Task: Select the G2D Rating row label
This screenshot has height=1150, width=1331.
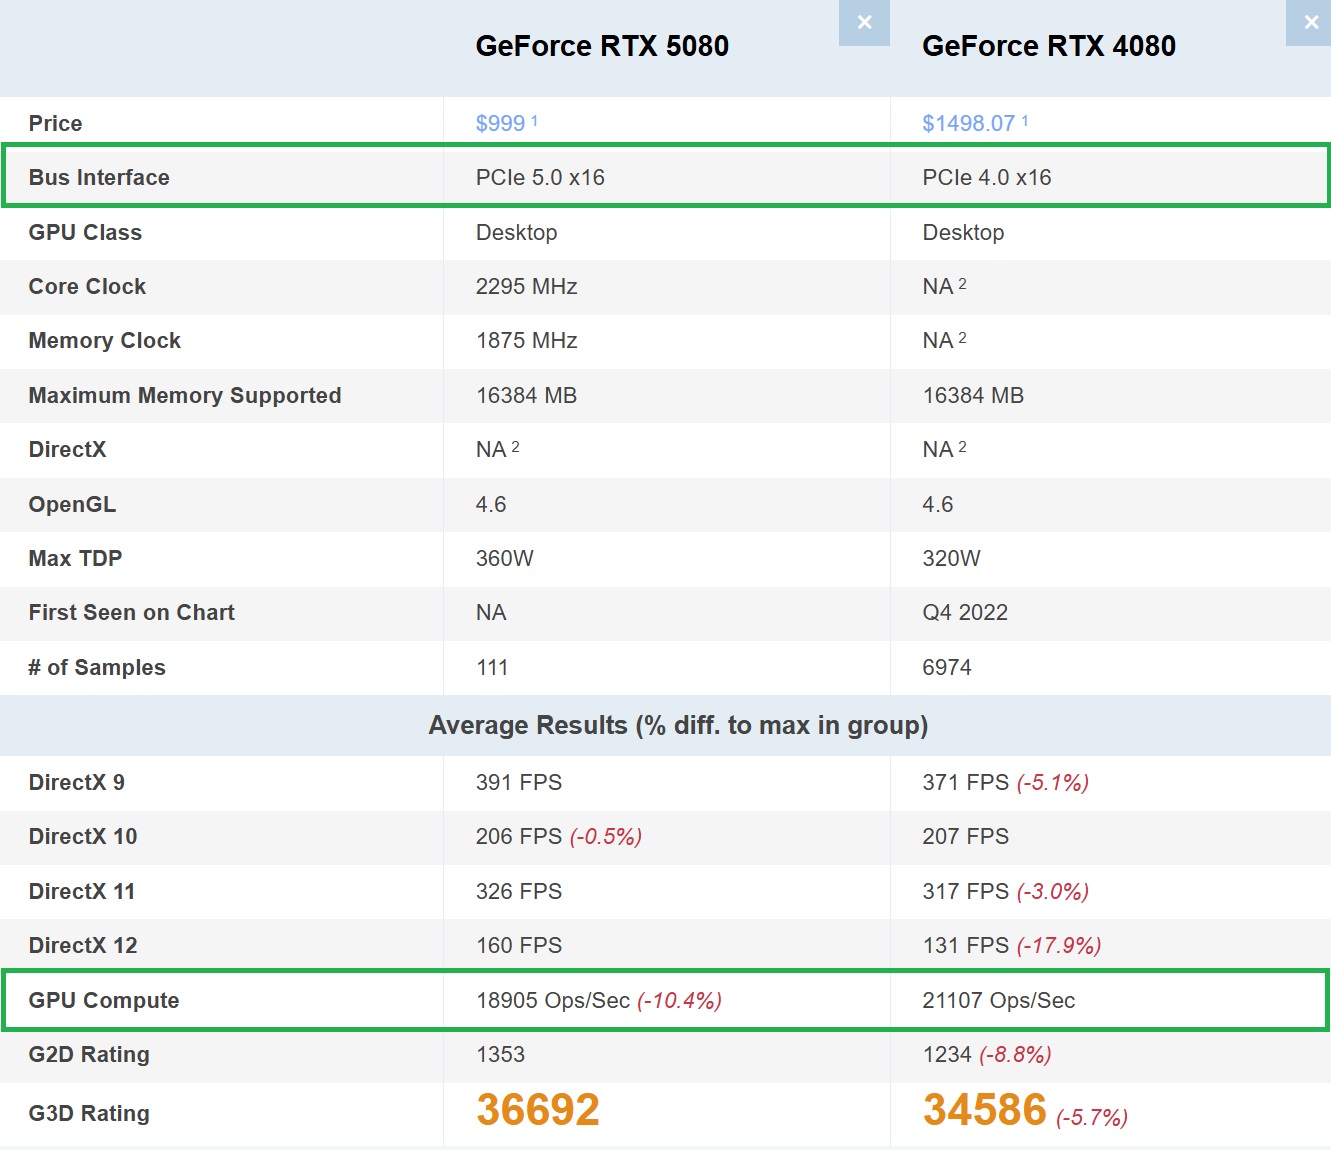Action: coord(89,1054)
